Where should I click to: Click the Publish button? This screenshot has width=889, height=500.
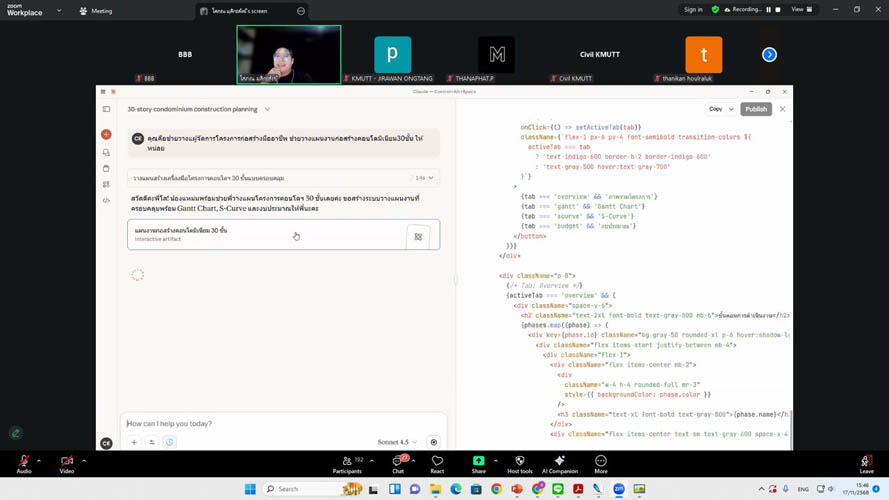[756, 109]
